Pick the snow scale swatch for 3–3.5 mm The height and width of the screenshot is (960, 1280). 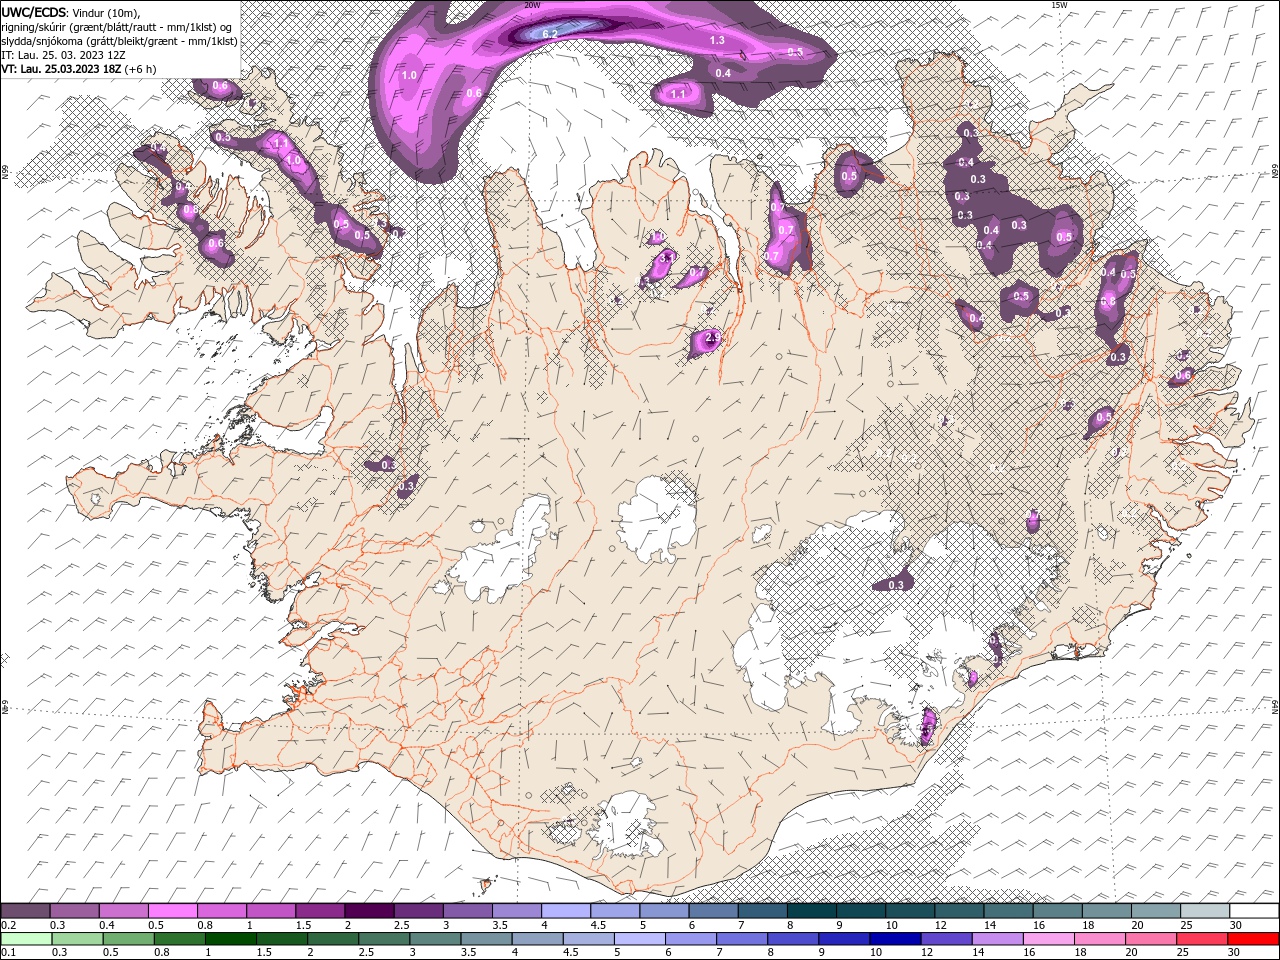[467, 911]
